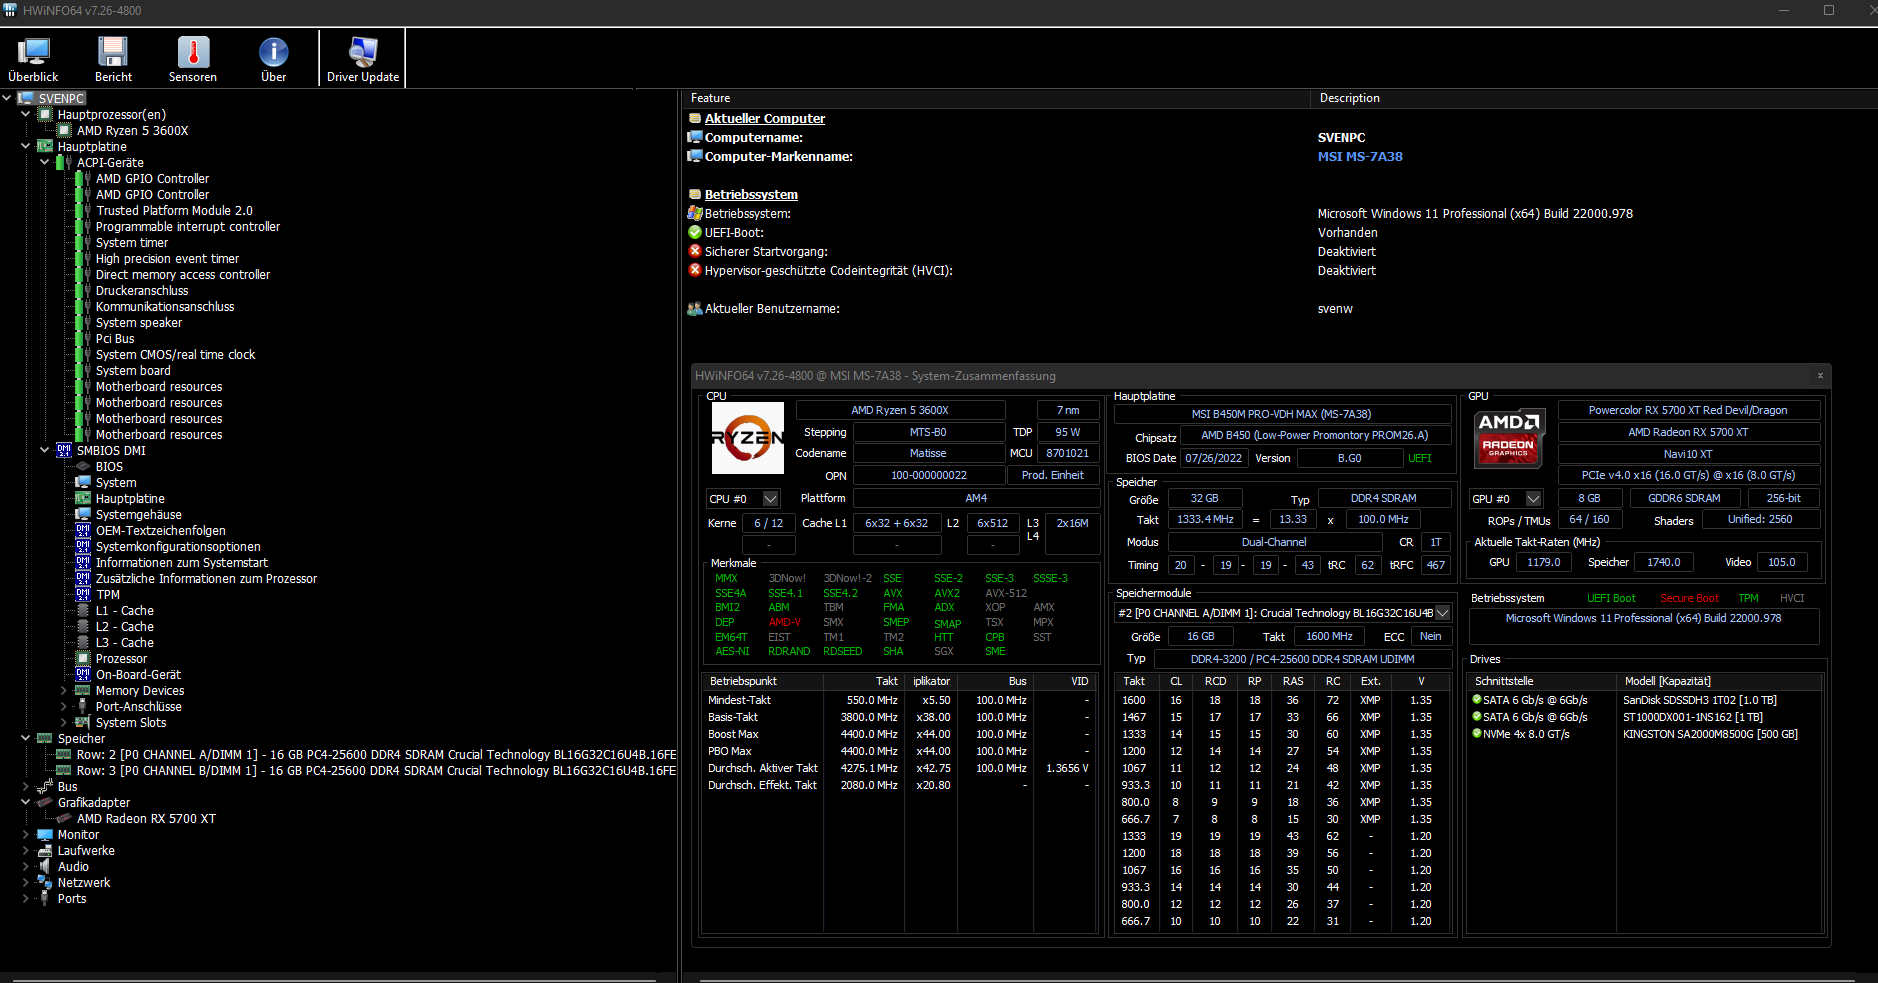The image size is (1878, 983).
Task: Click the KINGSTON SA2000M8500G drive entry
Action: coord(1710,734)
